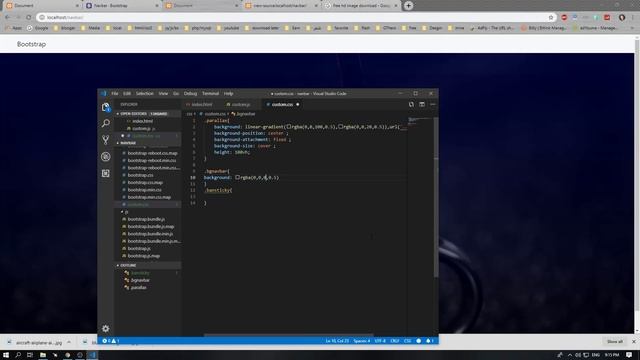Viewport: 640px width, 360px height.
Task: Reload the page in Chrome
Action: pos(29,17)
